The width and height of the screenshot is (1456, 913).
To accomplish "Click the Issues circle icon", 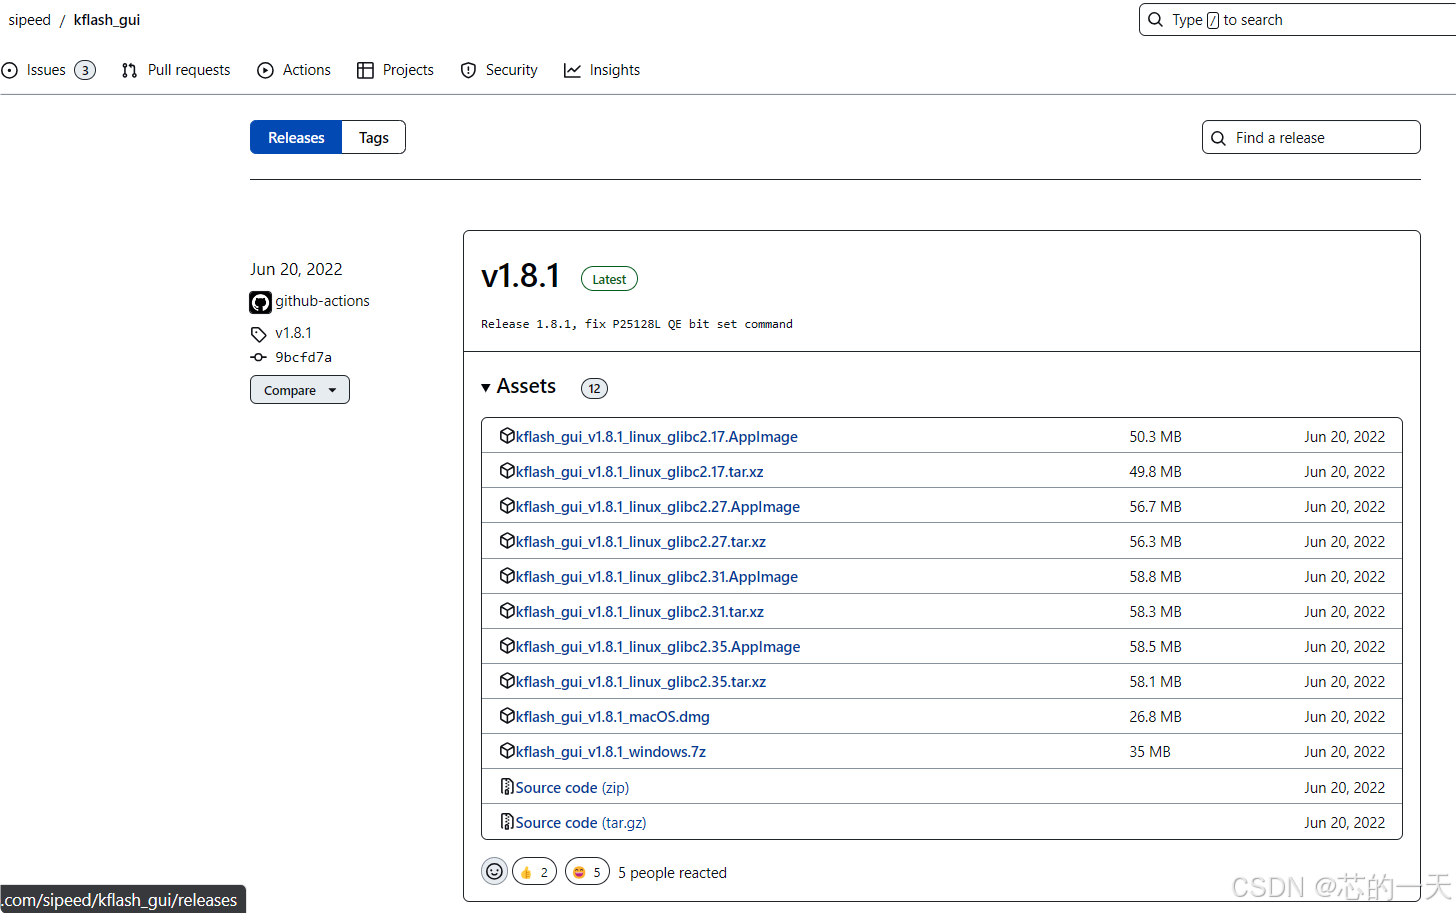I will 10,70.
